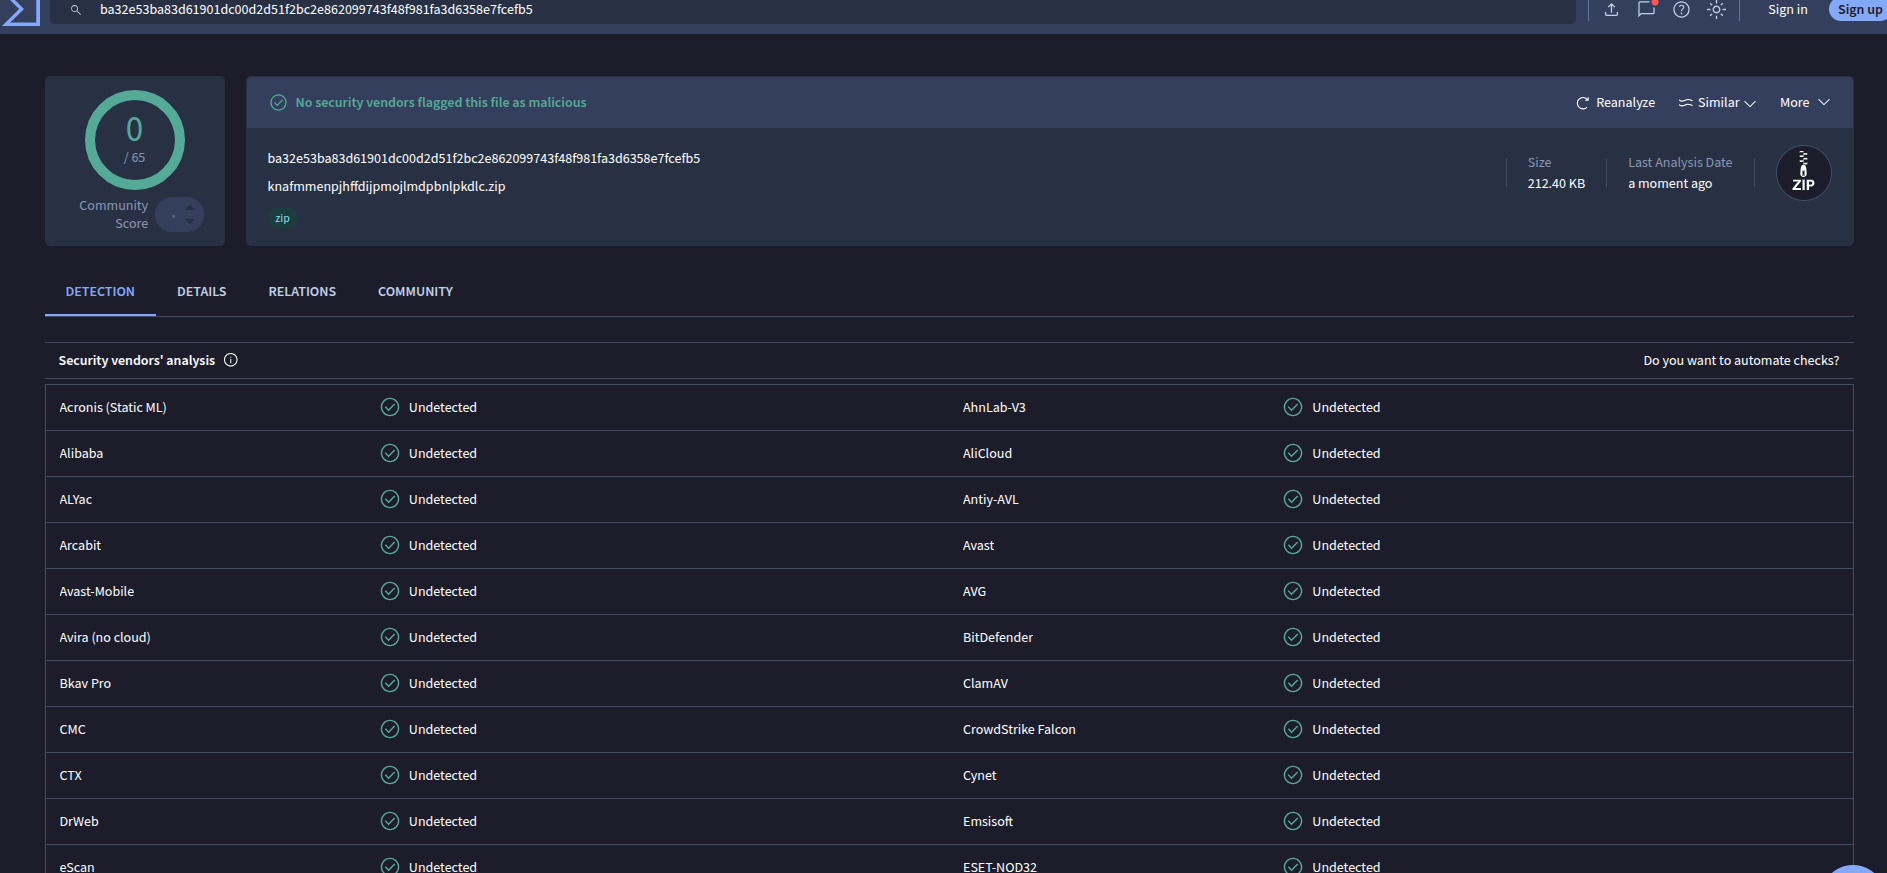The image size is (1887, 873).
Task: Switch to the DETECTION tab
Action: 100,292
